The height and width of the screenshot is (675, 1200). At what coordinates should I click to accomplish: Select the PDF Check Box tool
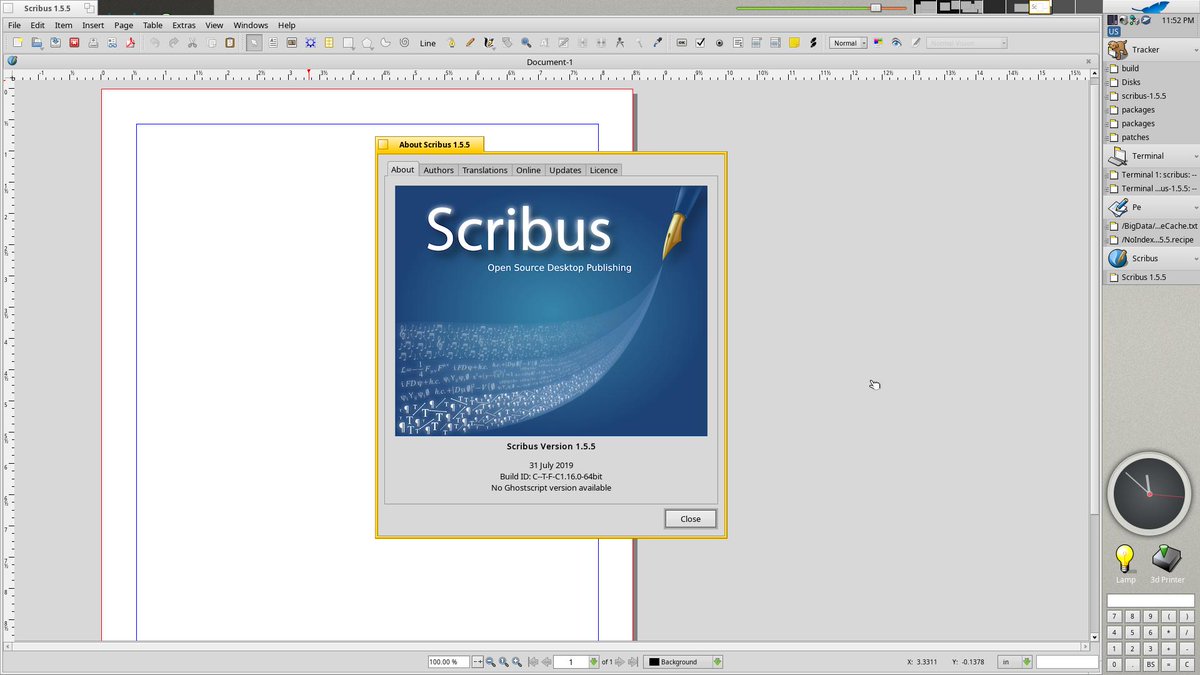point(700,43)
